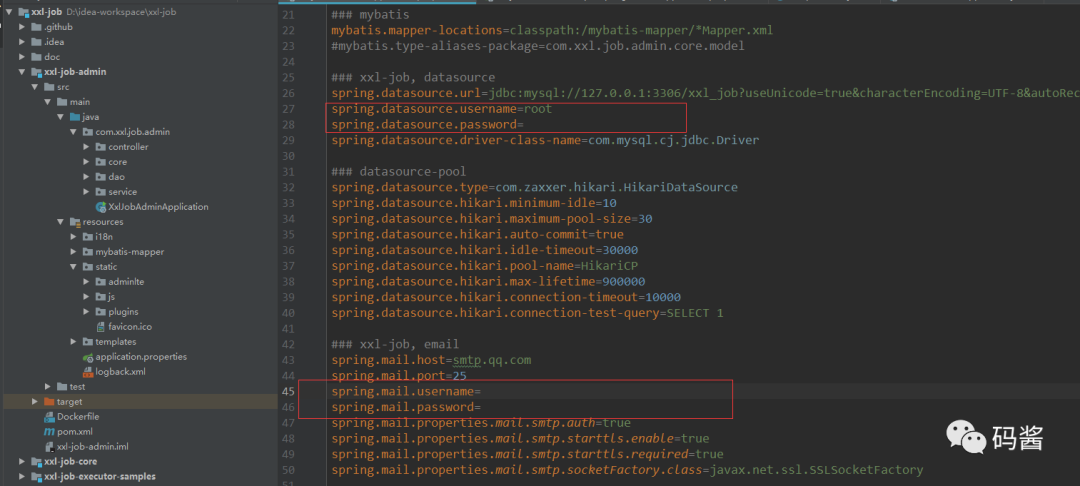The height and width of the screenshot is (486, 1080).
Task: Click 'spring.datasource.driver-class-name' line
Action: click(x=545, y=140)
